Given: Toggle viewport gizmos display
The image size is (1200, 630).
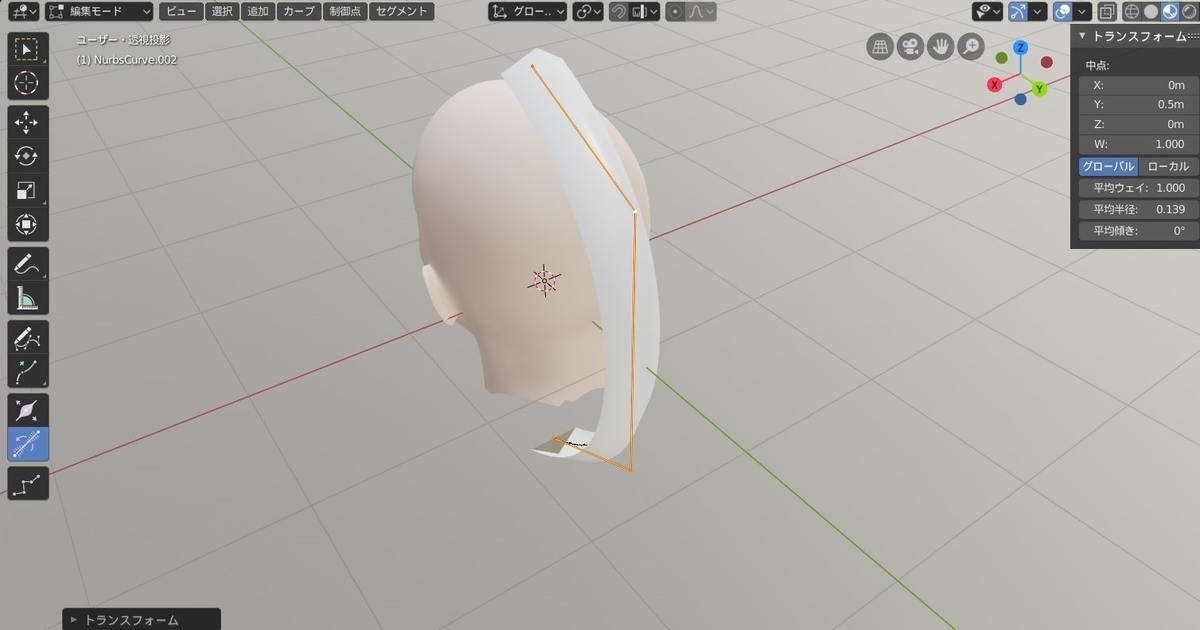Looking at the screenshot, I should coord(1019,12).
